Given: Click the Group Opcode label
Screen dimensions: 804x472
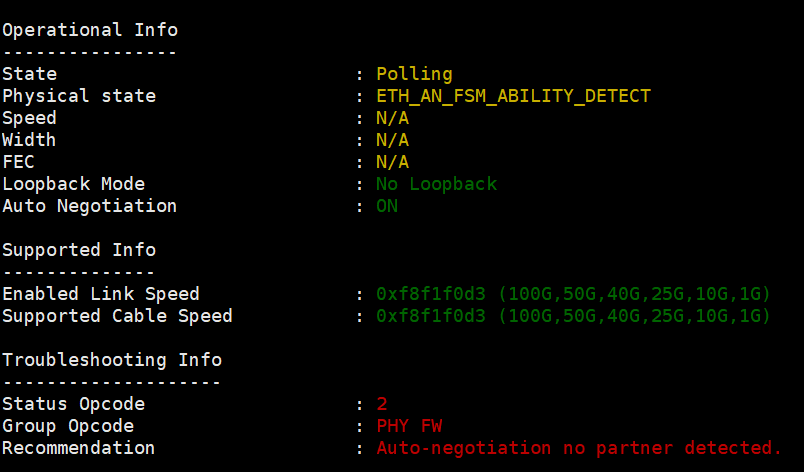Looking at the screenshot, I should point(68,426).
